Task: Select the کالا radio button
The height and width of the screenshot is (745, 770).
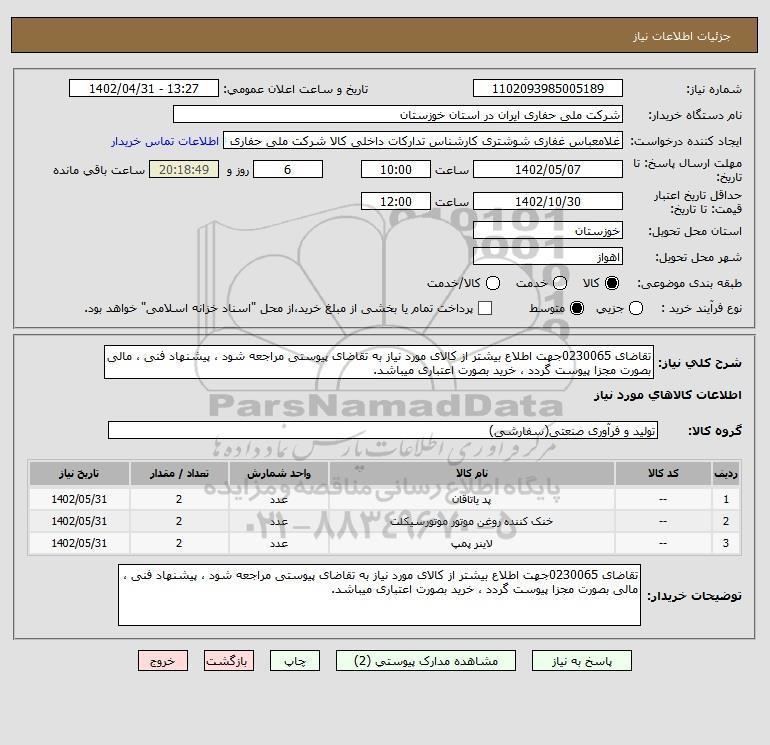Action: tap(612, 283)
